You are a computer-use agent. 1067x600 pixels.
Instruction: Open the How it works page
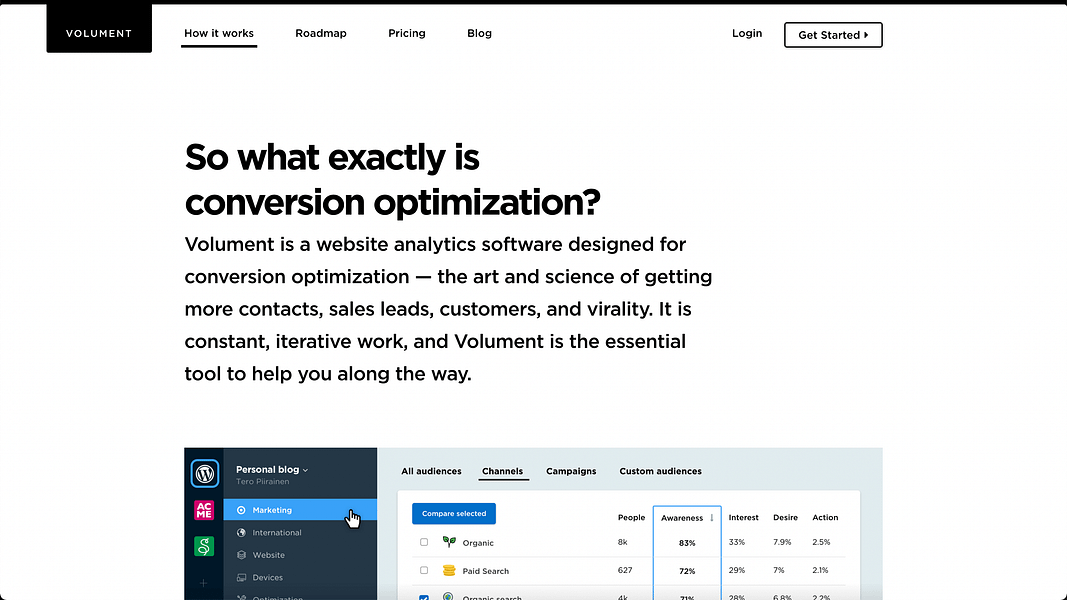coord(218,33)
